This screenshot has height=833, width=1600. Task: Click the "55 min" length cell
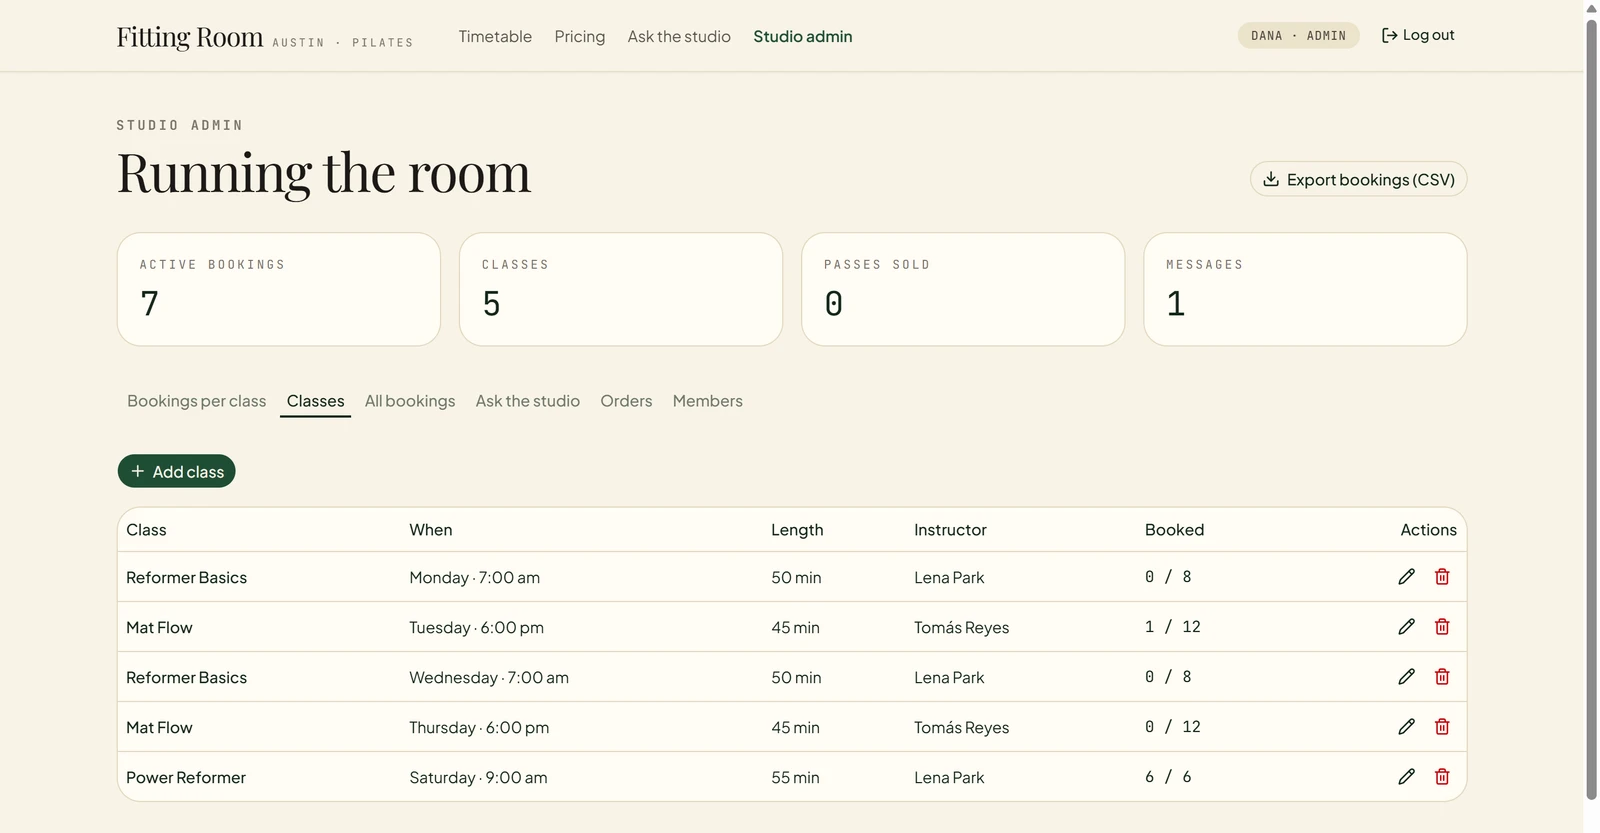795,777
